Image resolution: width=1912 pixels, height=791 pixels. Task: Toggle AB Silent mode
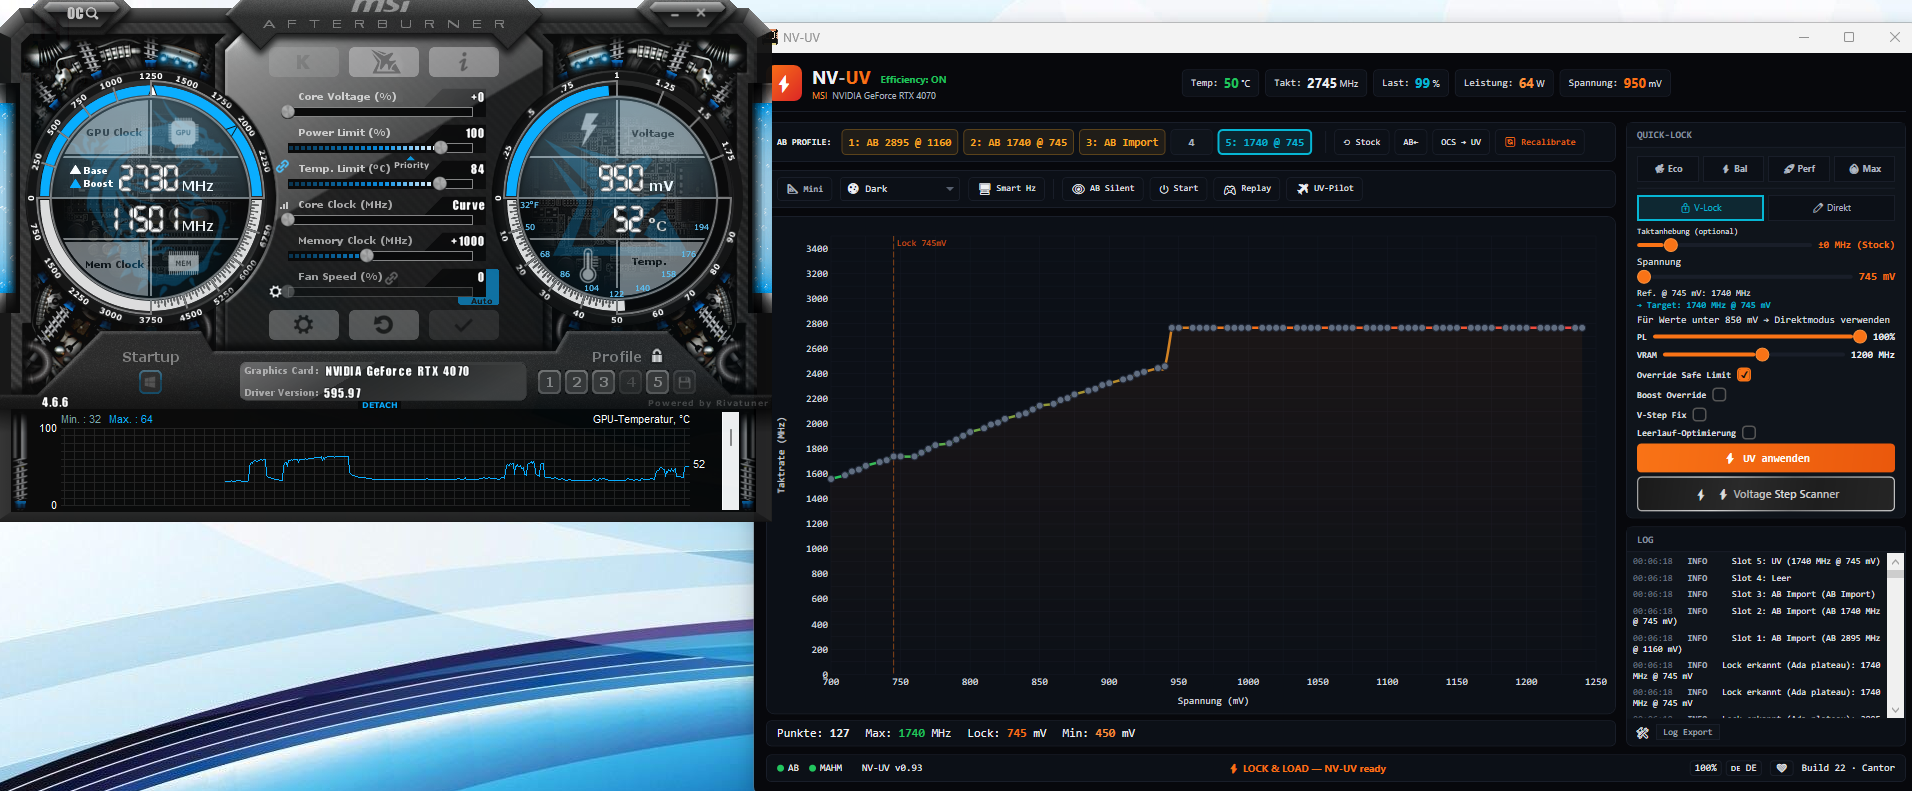pyautogui.click(x=1103, y=188)
